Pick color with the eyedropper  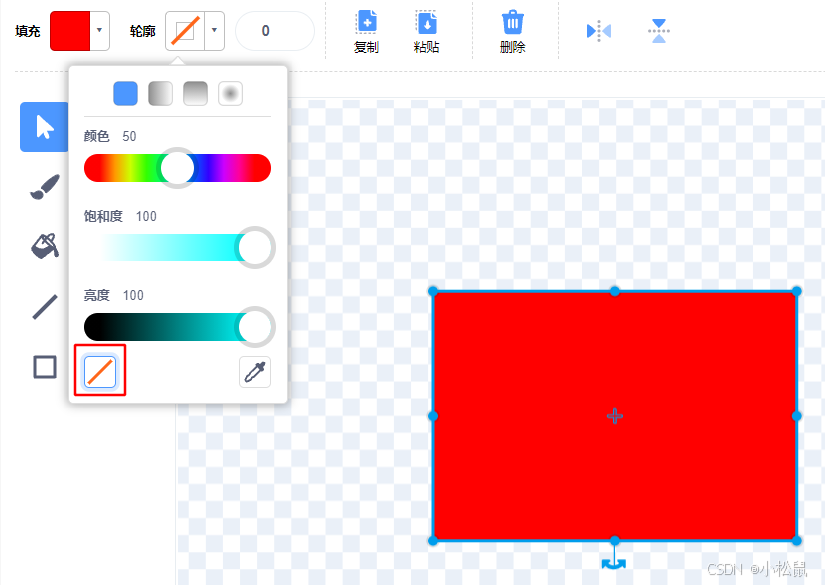(255, 372)
